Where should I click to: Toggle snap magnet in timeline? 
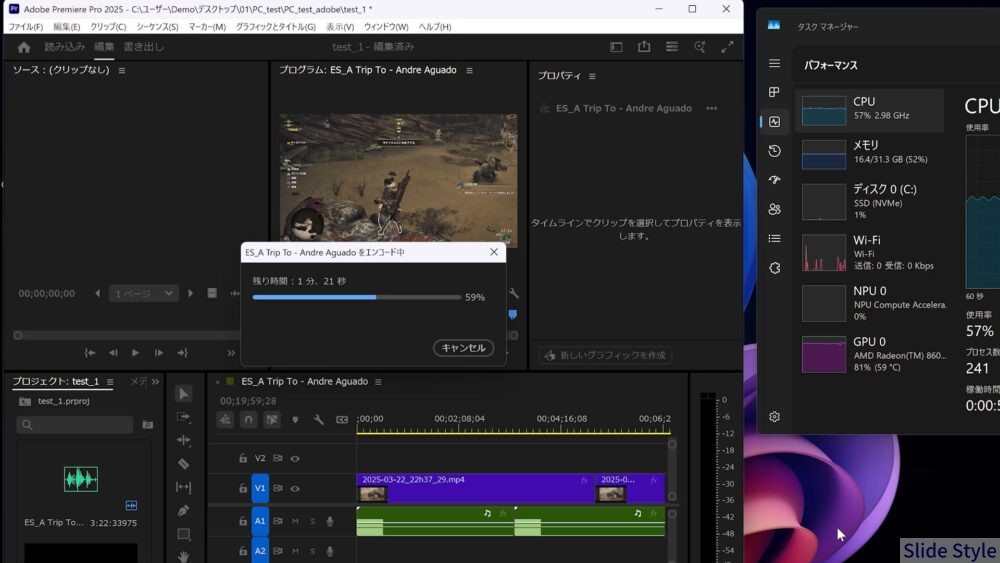(249, 420)
